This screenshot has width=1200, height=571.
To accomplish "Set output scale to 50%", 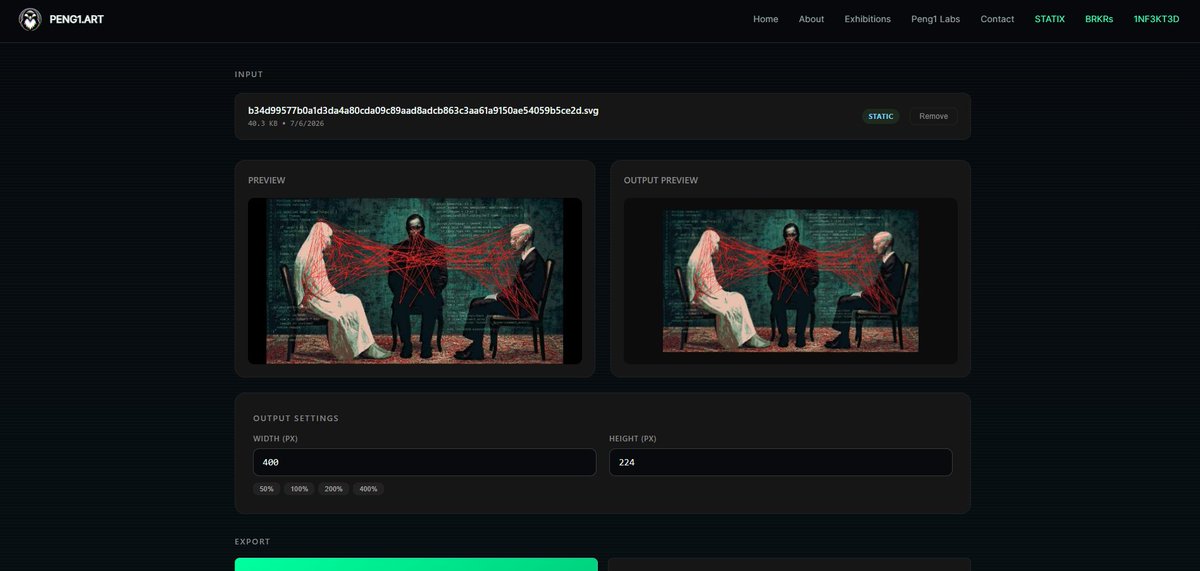I will coord(267,489).
